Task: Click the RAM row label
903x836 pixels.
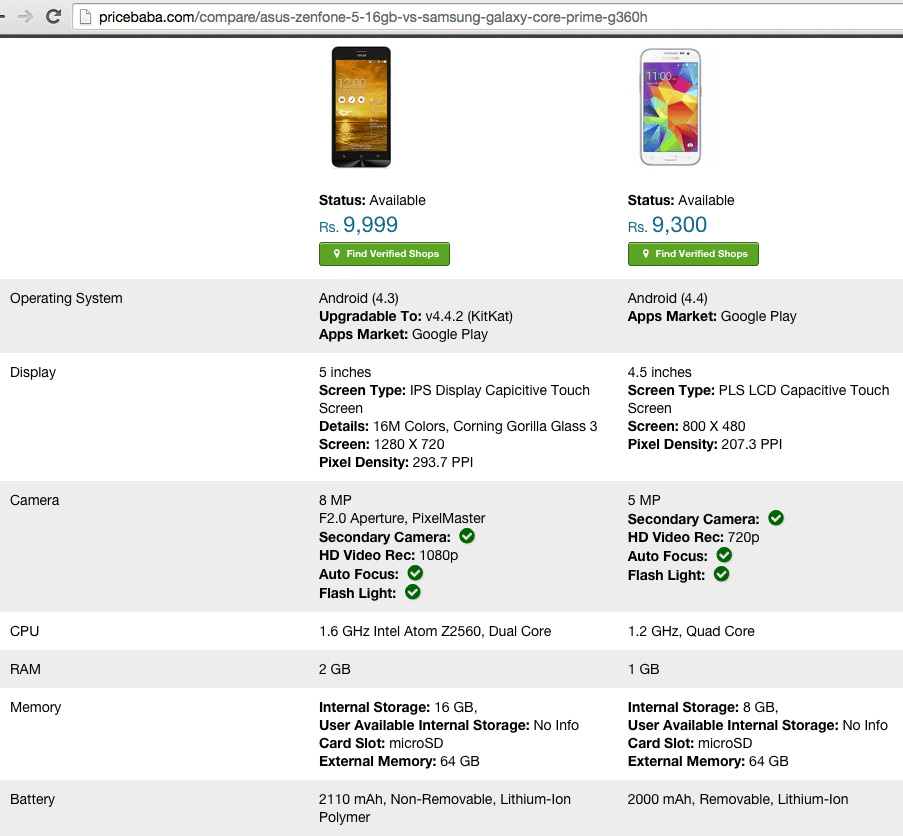Action: click(x=25, y=669)
